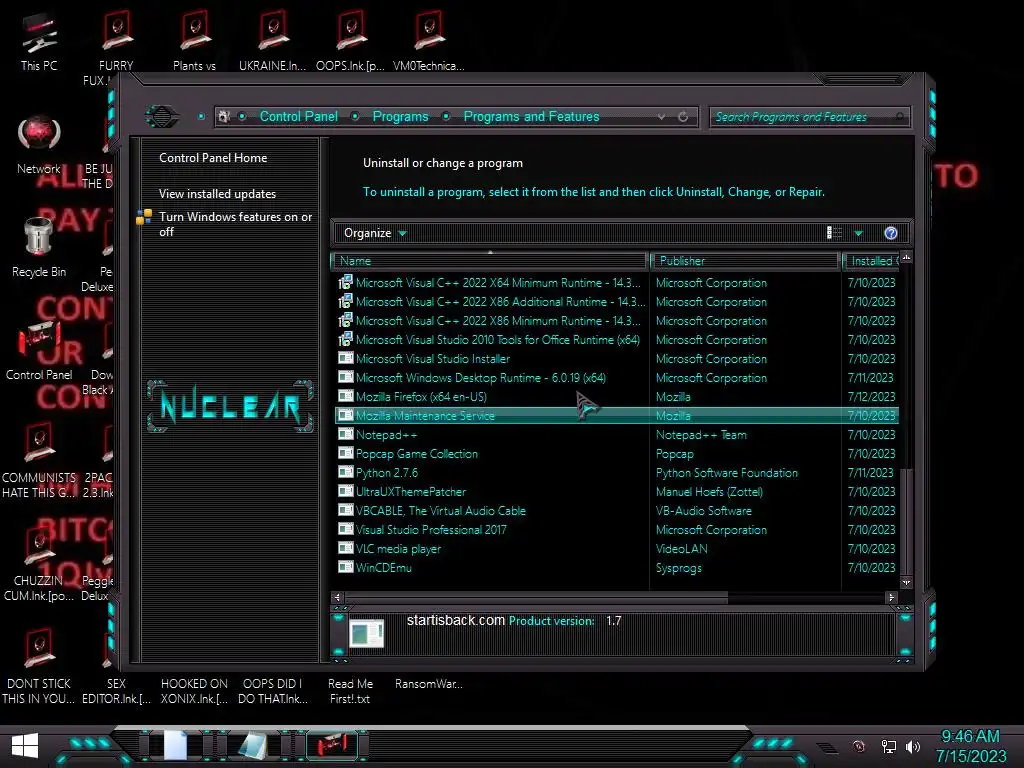
Task: Click the horizontal scrollbar left arrow
Action: 337,597
